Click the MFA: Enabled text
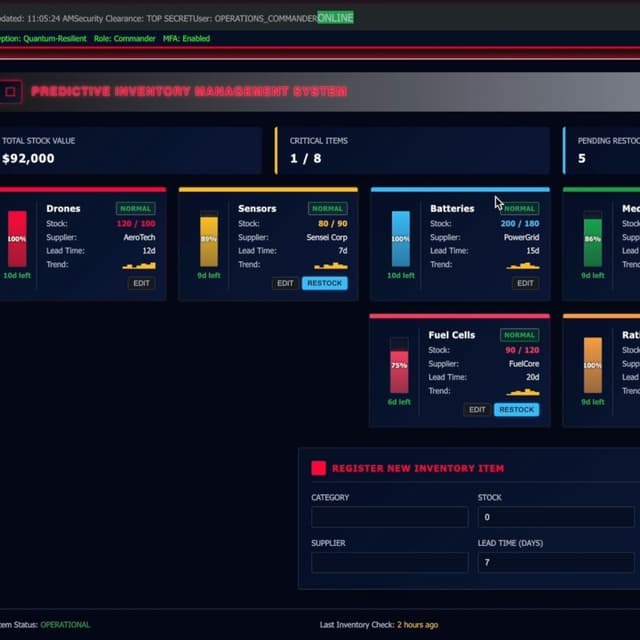Image resolution: width=640 pixels, height=640 pixels. tap(187, 39)
